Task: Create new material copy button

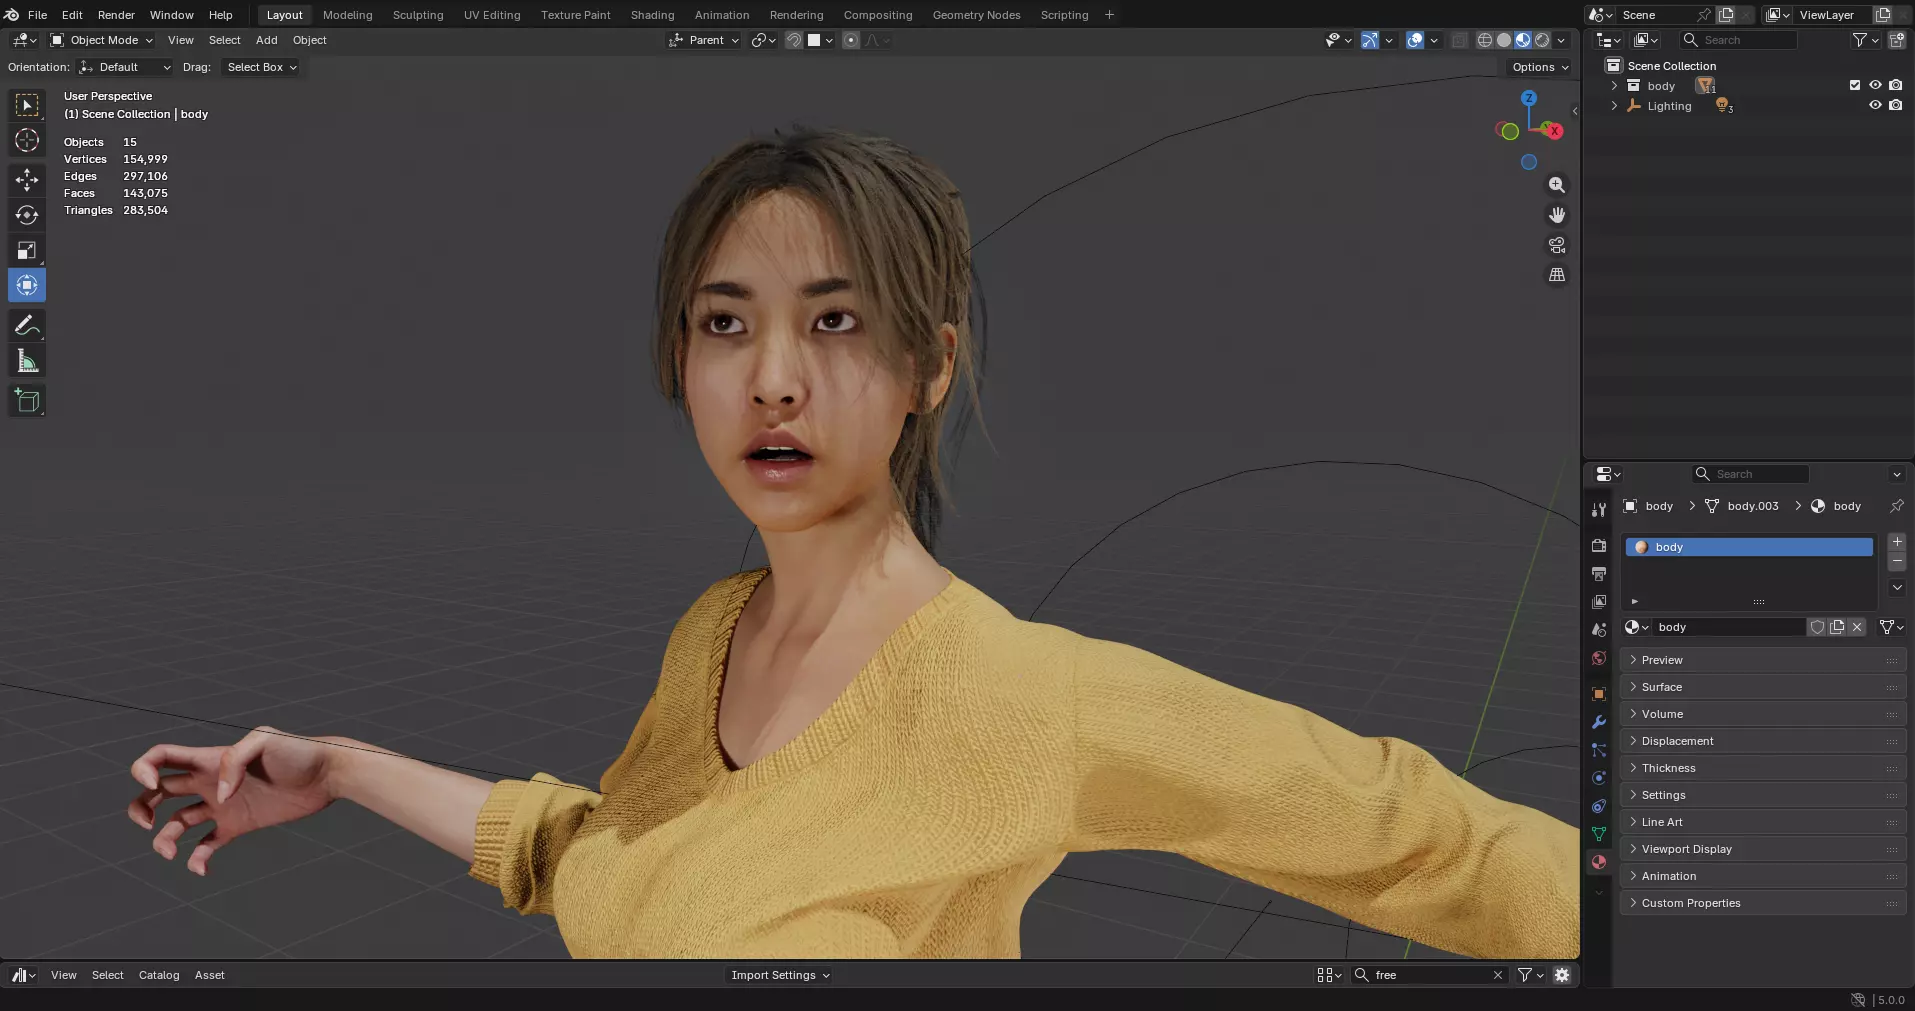Action: coord(1837,627)
